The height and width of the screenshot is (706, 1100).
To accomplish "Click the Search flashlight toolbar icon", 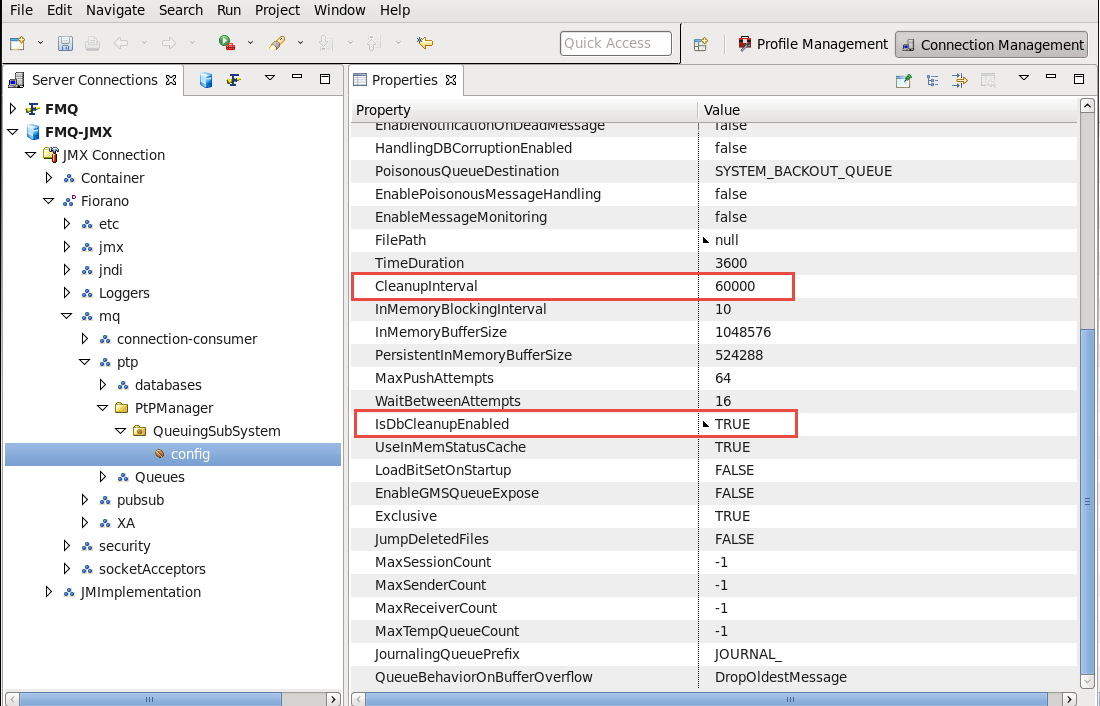I will pyautogui.click(x=278, y=43).
